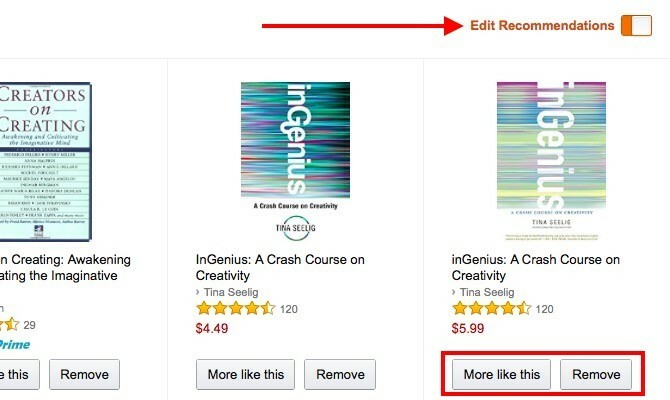Open the Creators on Creating title link

pos(65,268)
